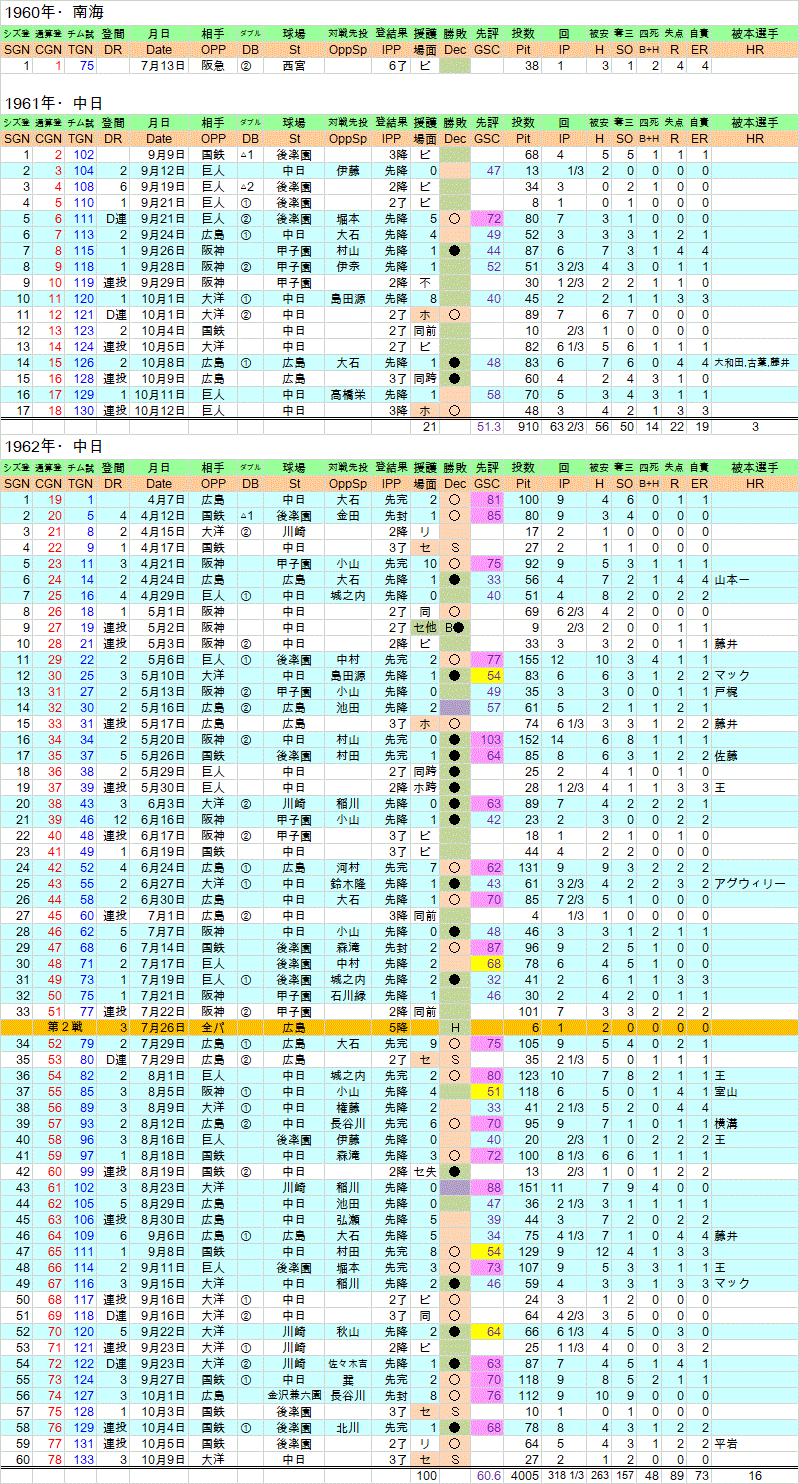Click the "IPP" header in the 1961 table
The image size is (799, 1484).
(x=391, y=138)
